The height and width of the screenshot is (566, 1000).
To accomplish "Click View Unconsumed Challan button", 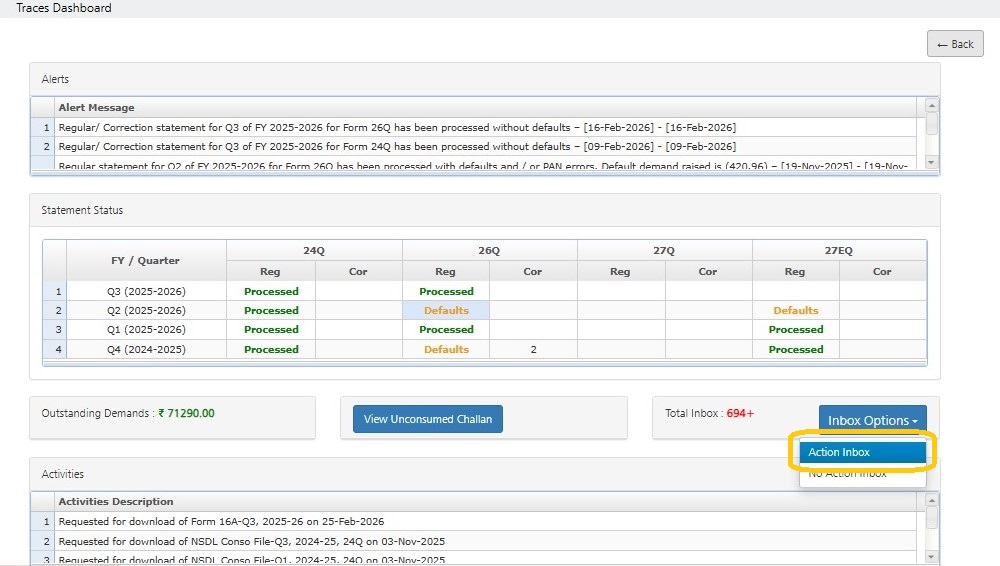I will [x=428, y=419].
